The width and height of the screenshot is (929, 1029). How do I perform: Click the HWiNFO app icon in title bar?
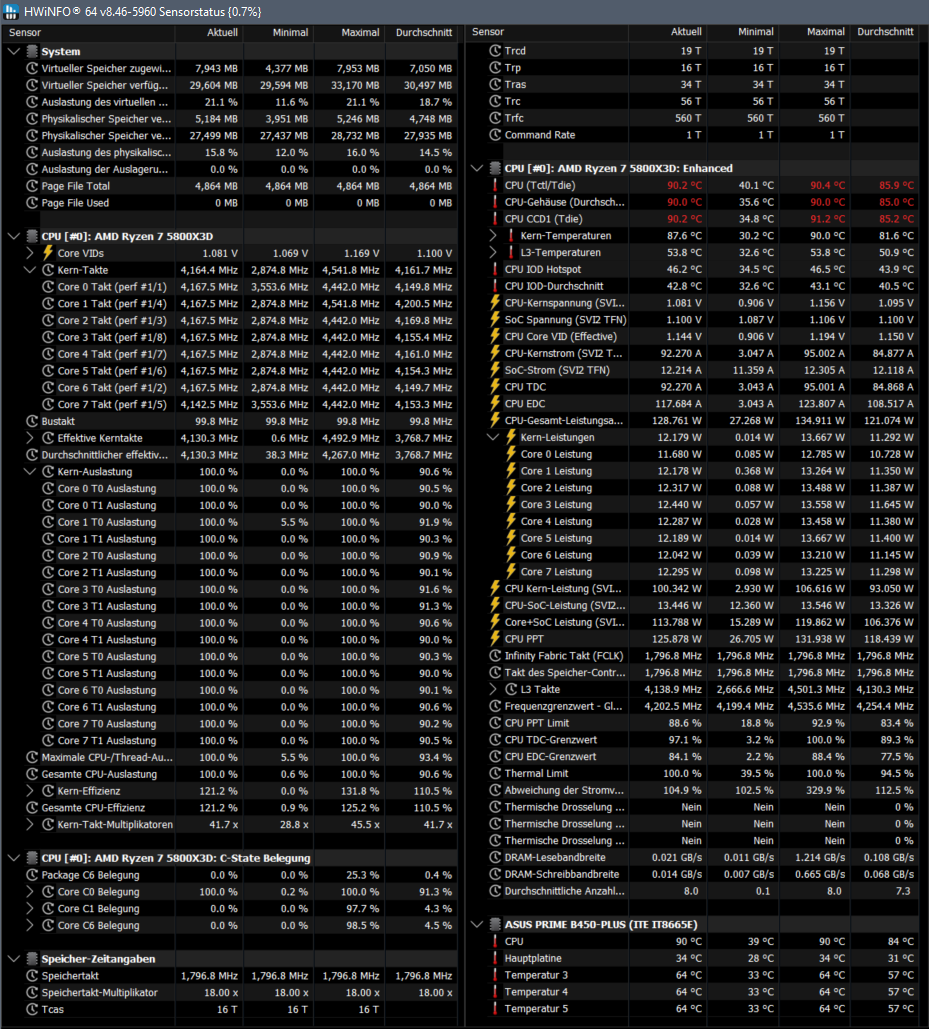click(11, 11)
